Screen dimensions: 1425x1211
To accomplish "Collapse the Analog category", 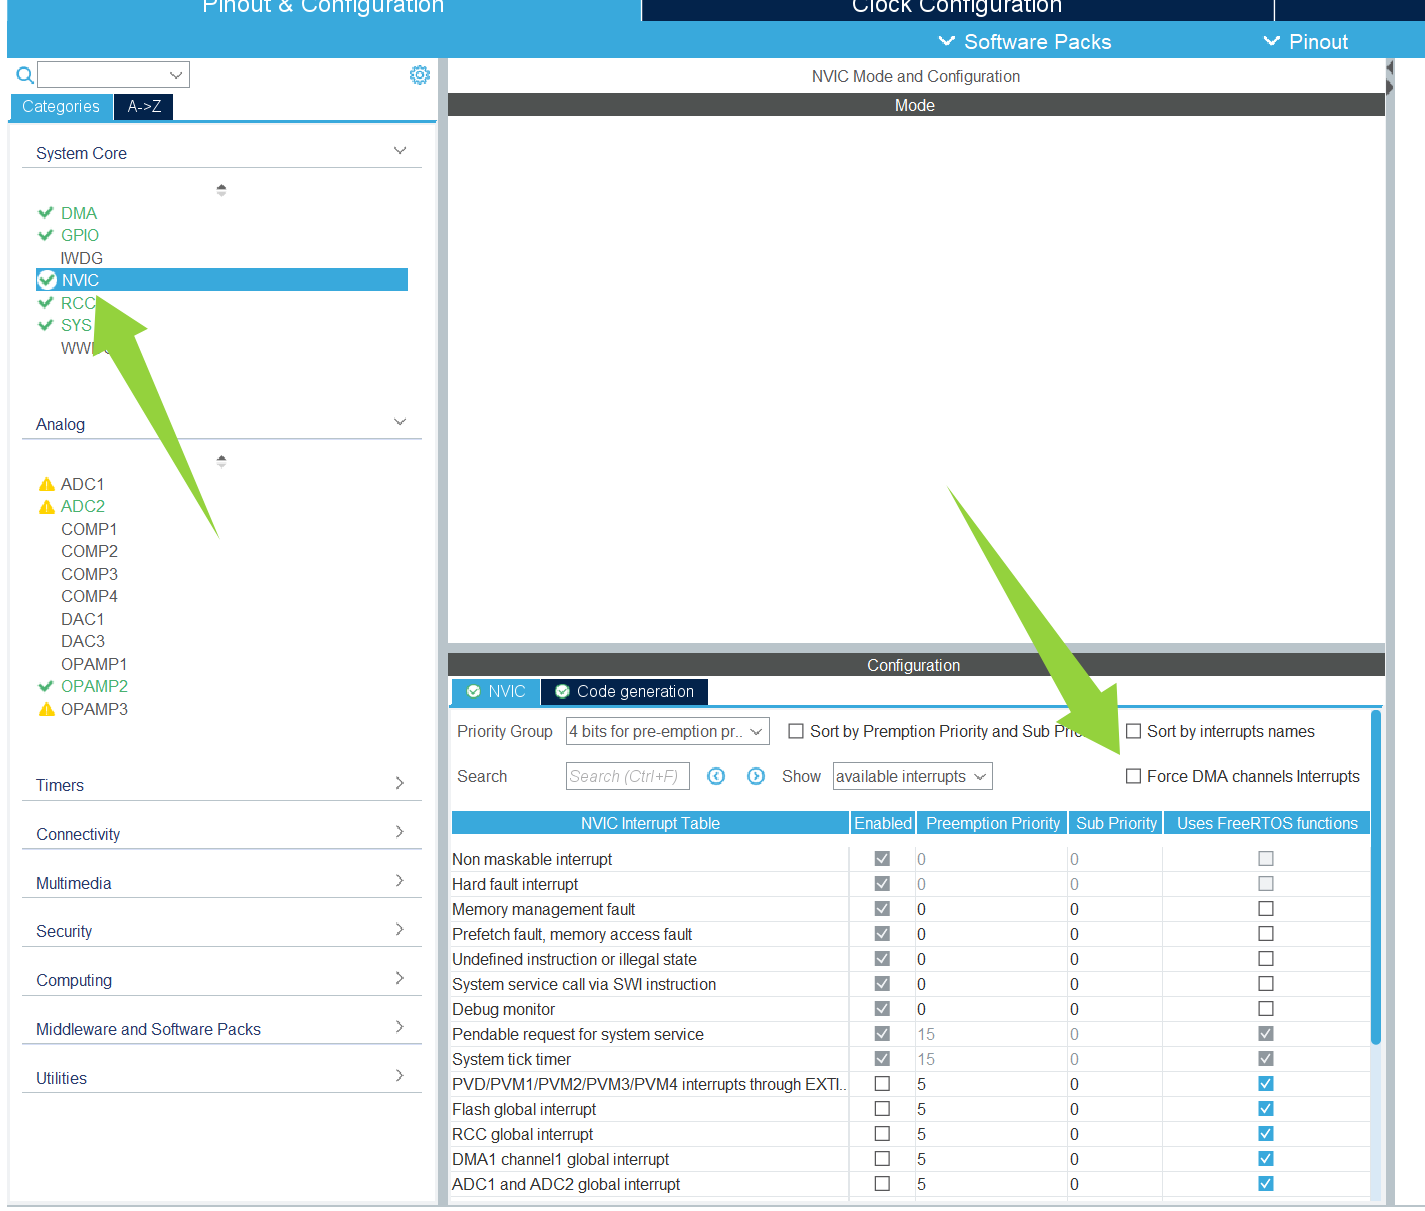I will pyautogui.click(x=400, y=422).
